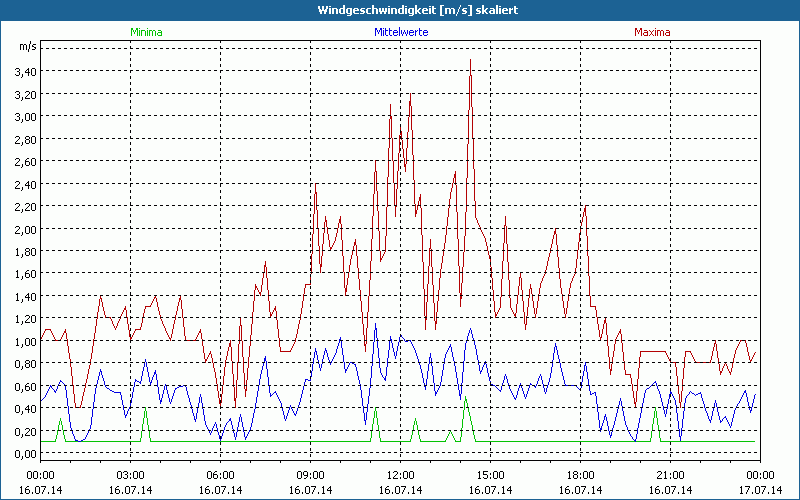This screenshot has height=500, width=800.
Task: Click the 18:00 time axis label
Action: click(580, 475)
